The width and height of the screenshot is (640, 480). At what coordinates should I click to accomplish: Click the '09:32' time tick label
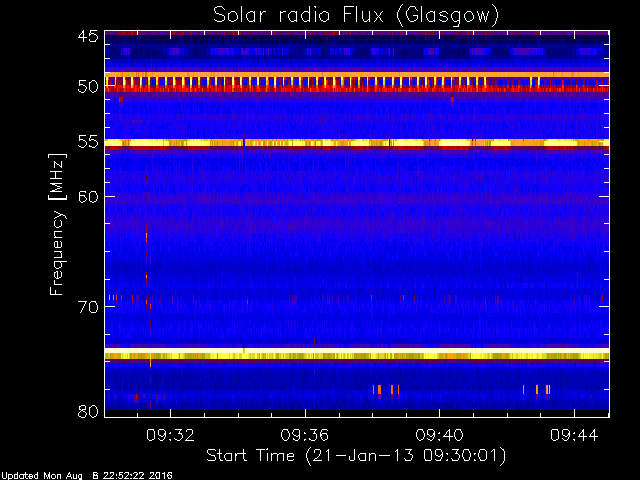[x=170, y=435]
